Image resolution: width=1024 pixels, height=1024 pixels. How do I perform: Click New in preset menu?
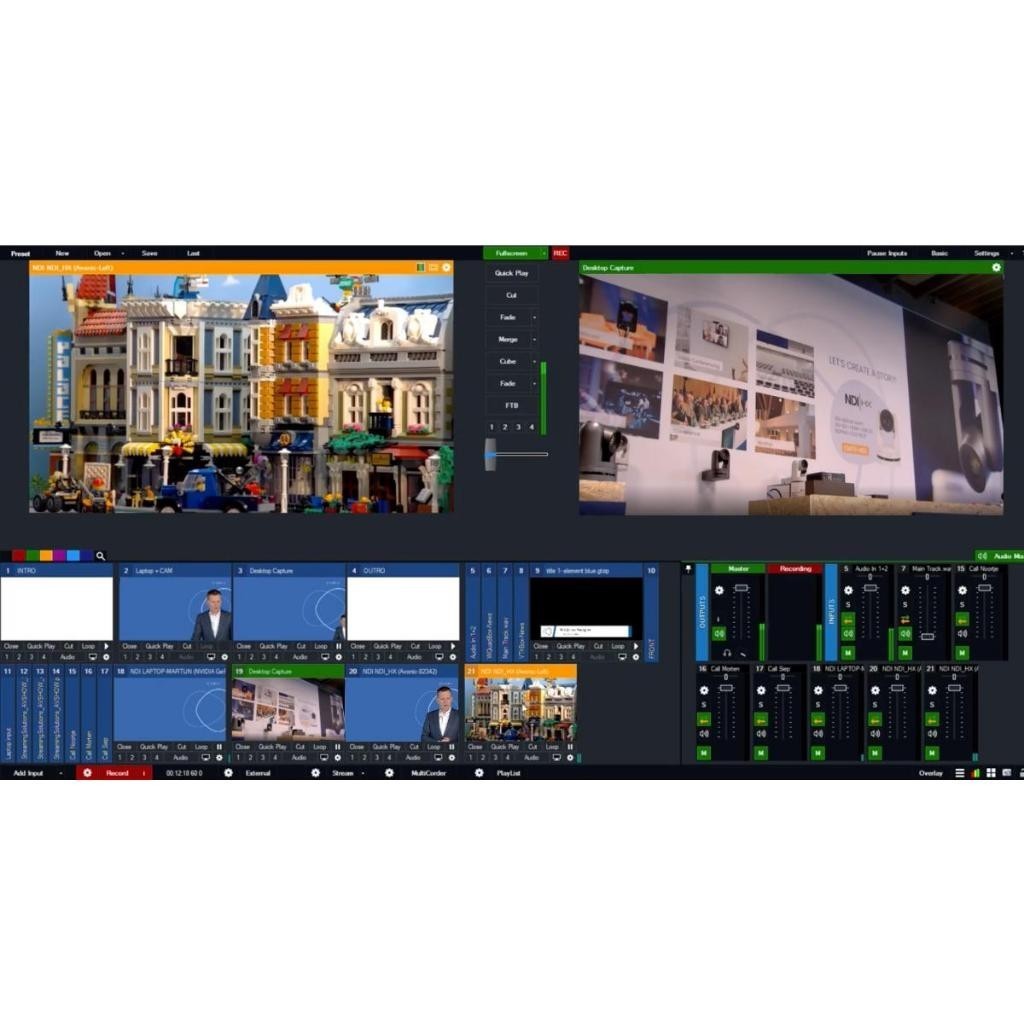tap(62, 253)
